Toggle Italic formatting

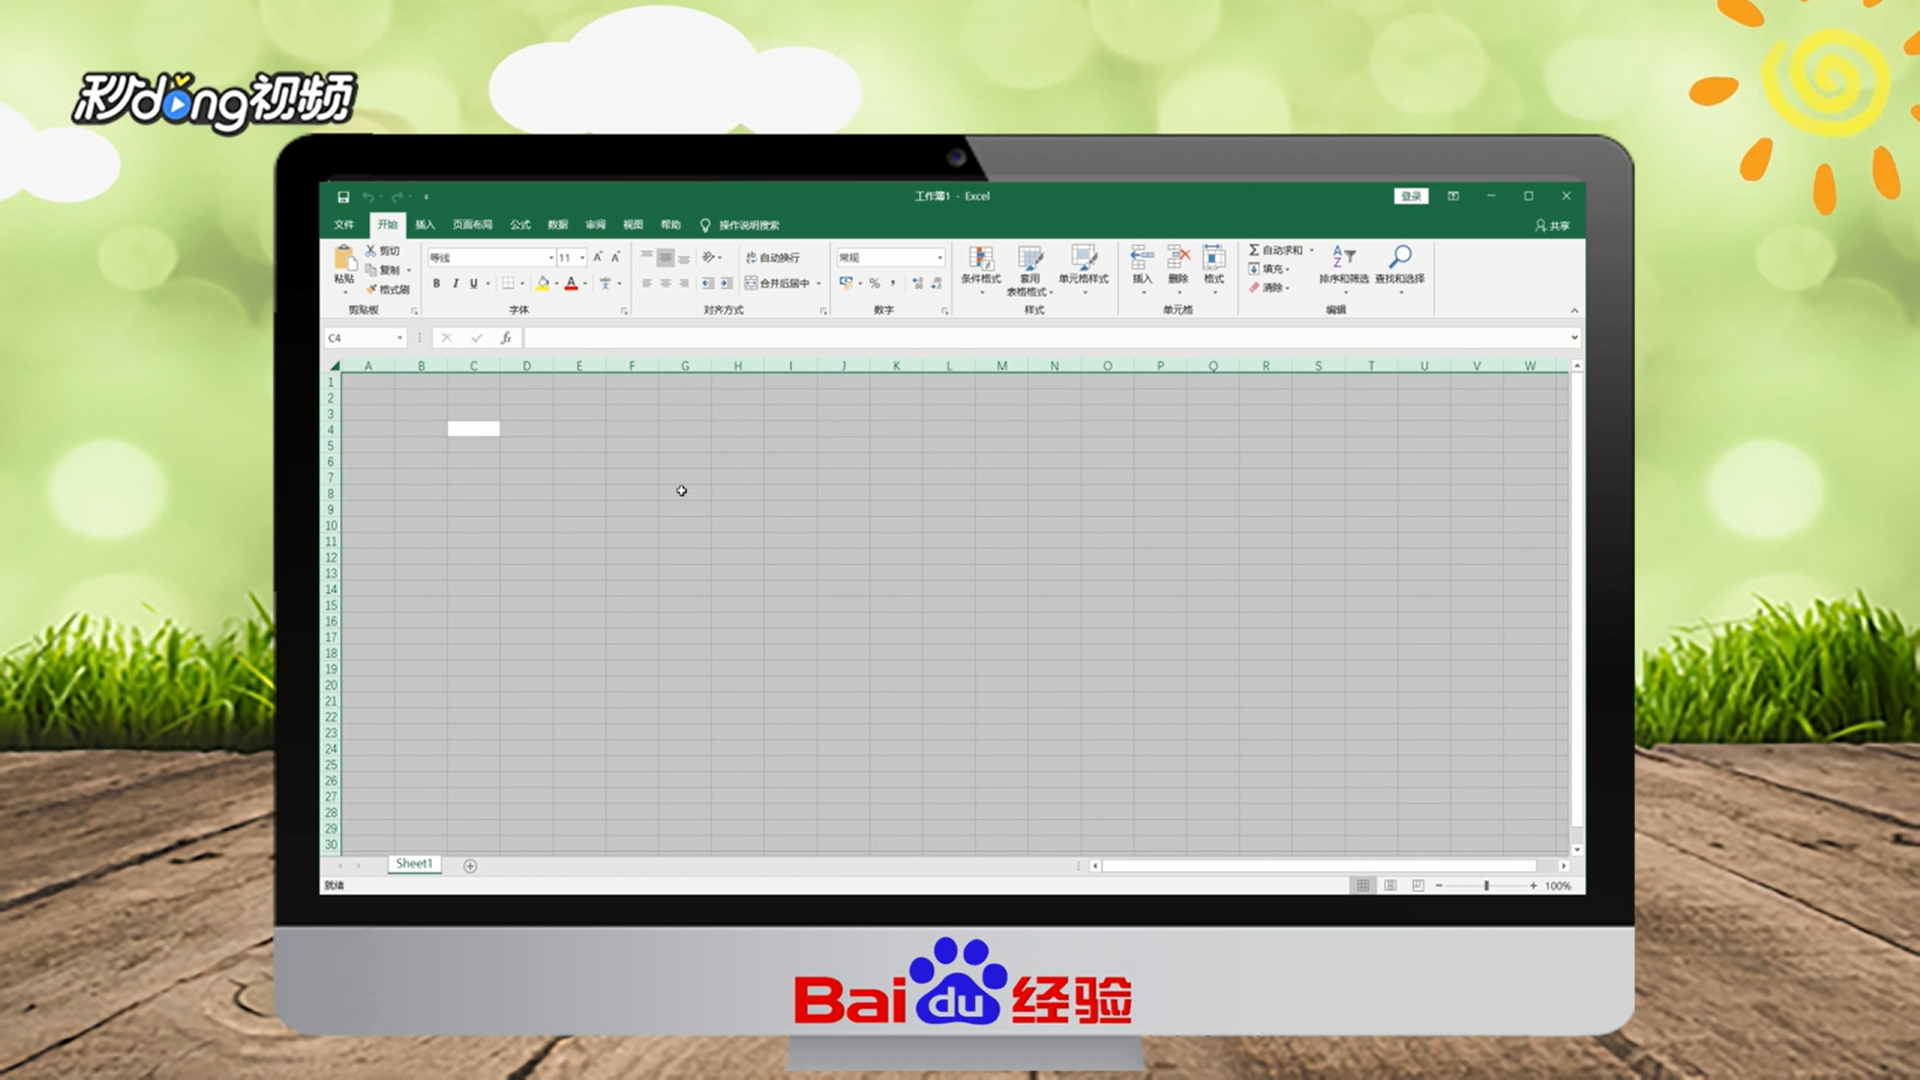tap(455, 284)
